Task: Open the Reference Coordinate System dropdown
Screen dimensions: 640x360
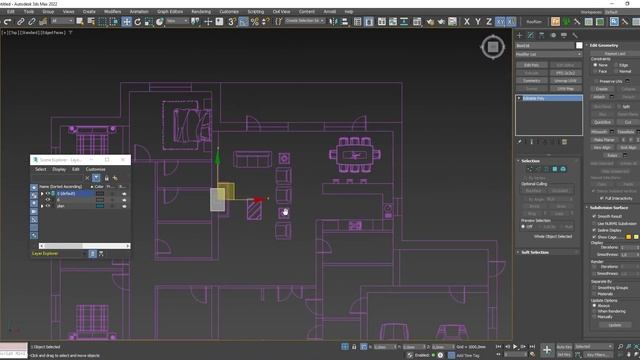Action: pos(177,21)
